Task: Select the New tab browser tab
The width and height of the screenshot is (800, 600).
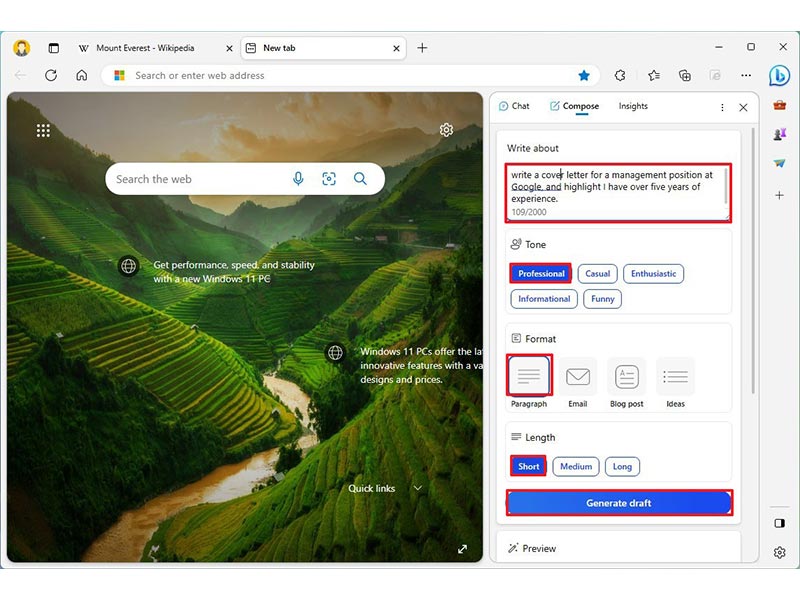Action: [323, 48]
